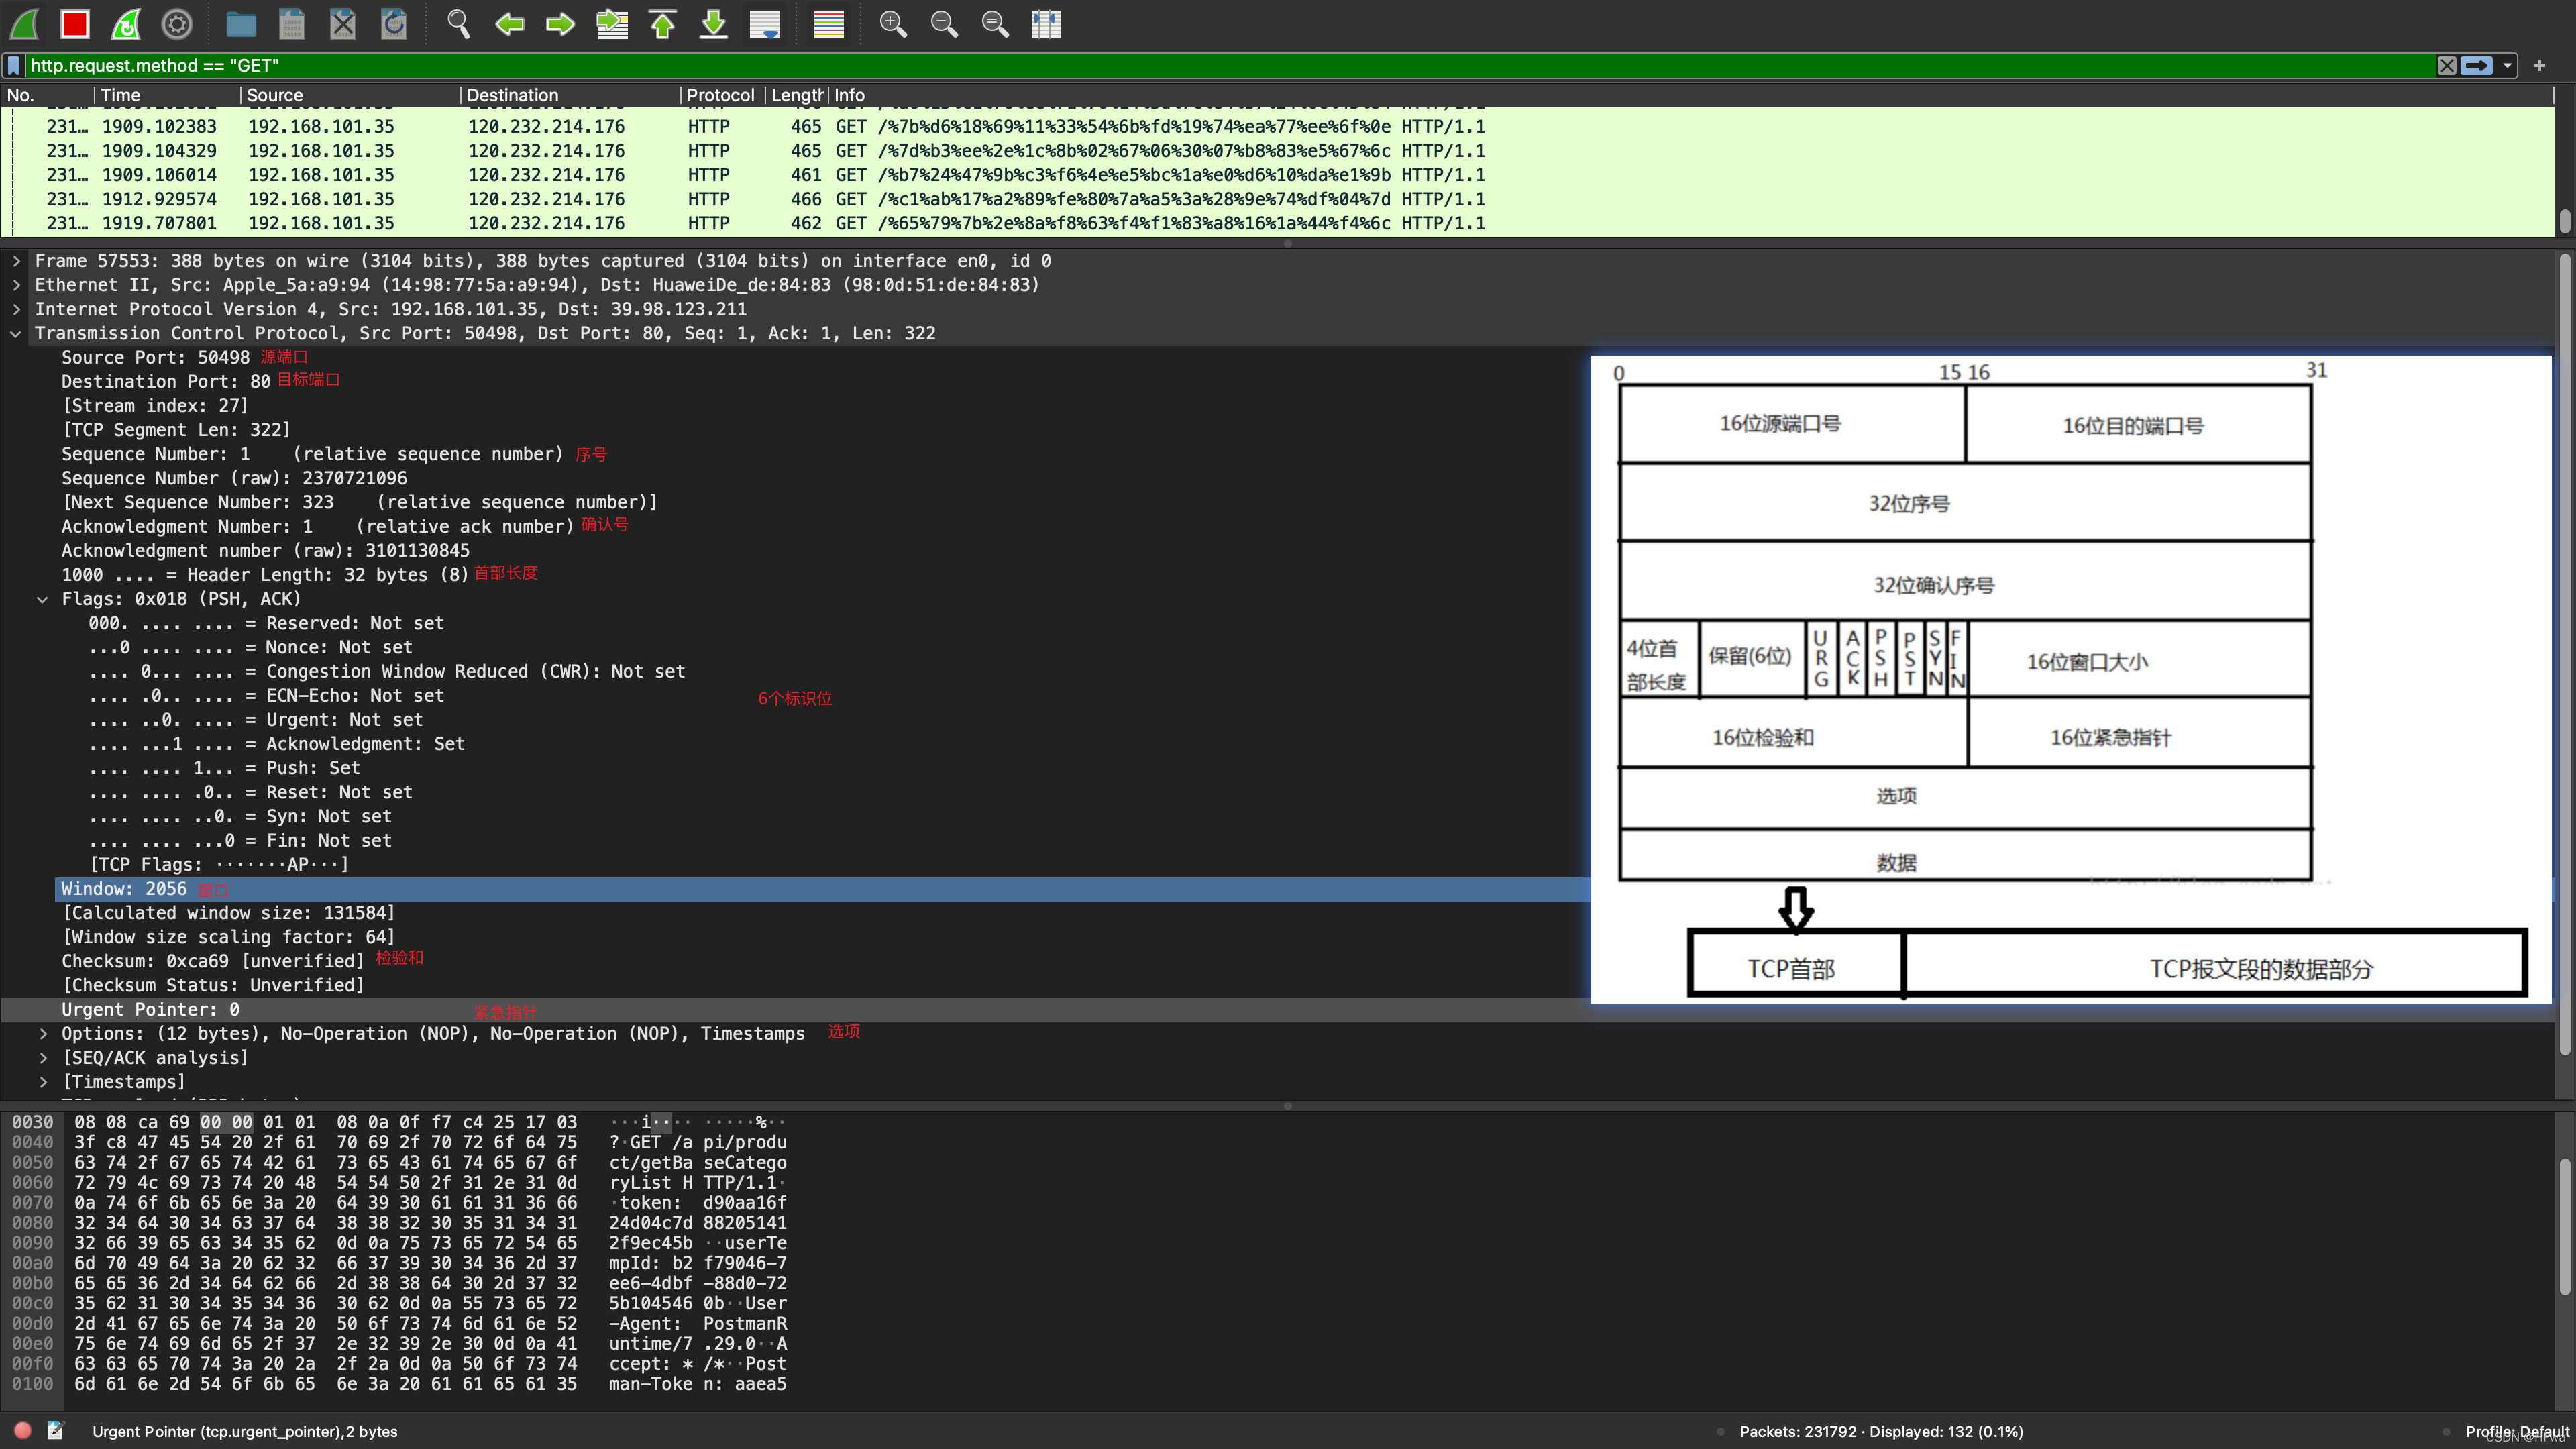Toggle auto-scroll during live capture
This screenshot has width=2576, height=1449.
764,24
